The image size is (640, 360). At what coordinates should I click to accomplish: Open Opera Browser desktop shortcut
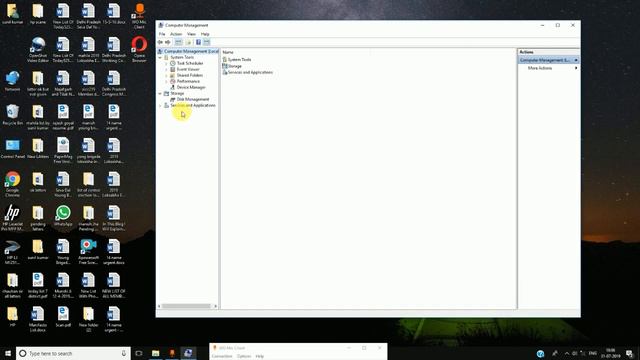[139, 49]
